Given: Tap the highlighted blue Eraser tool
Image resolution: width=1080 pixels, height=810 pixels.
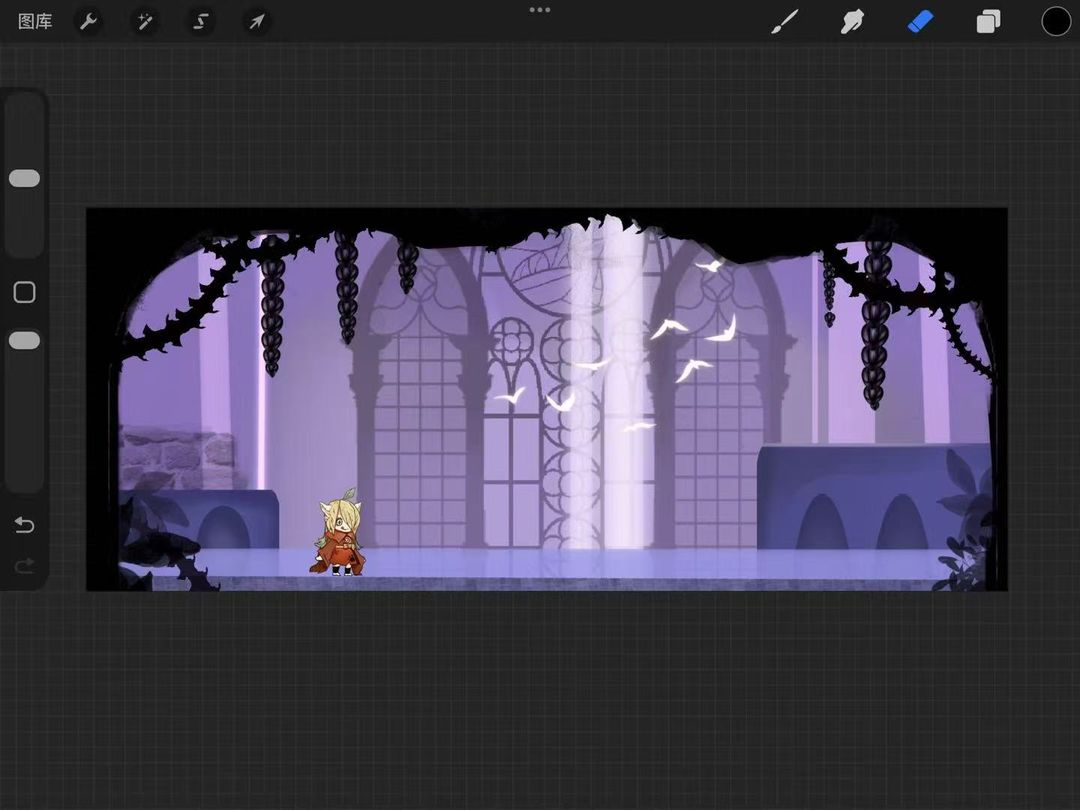Looking at the screenshot, I should click(x=920, y=21).
